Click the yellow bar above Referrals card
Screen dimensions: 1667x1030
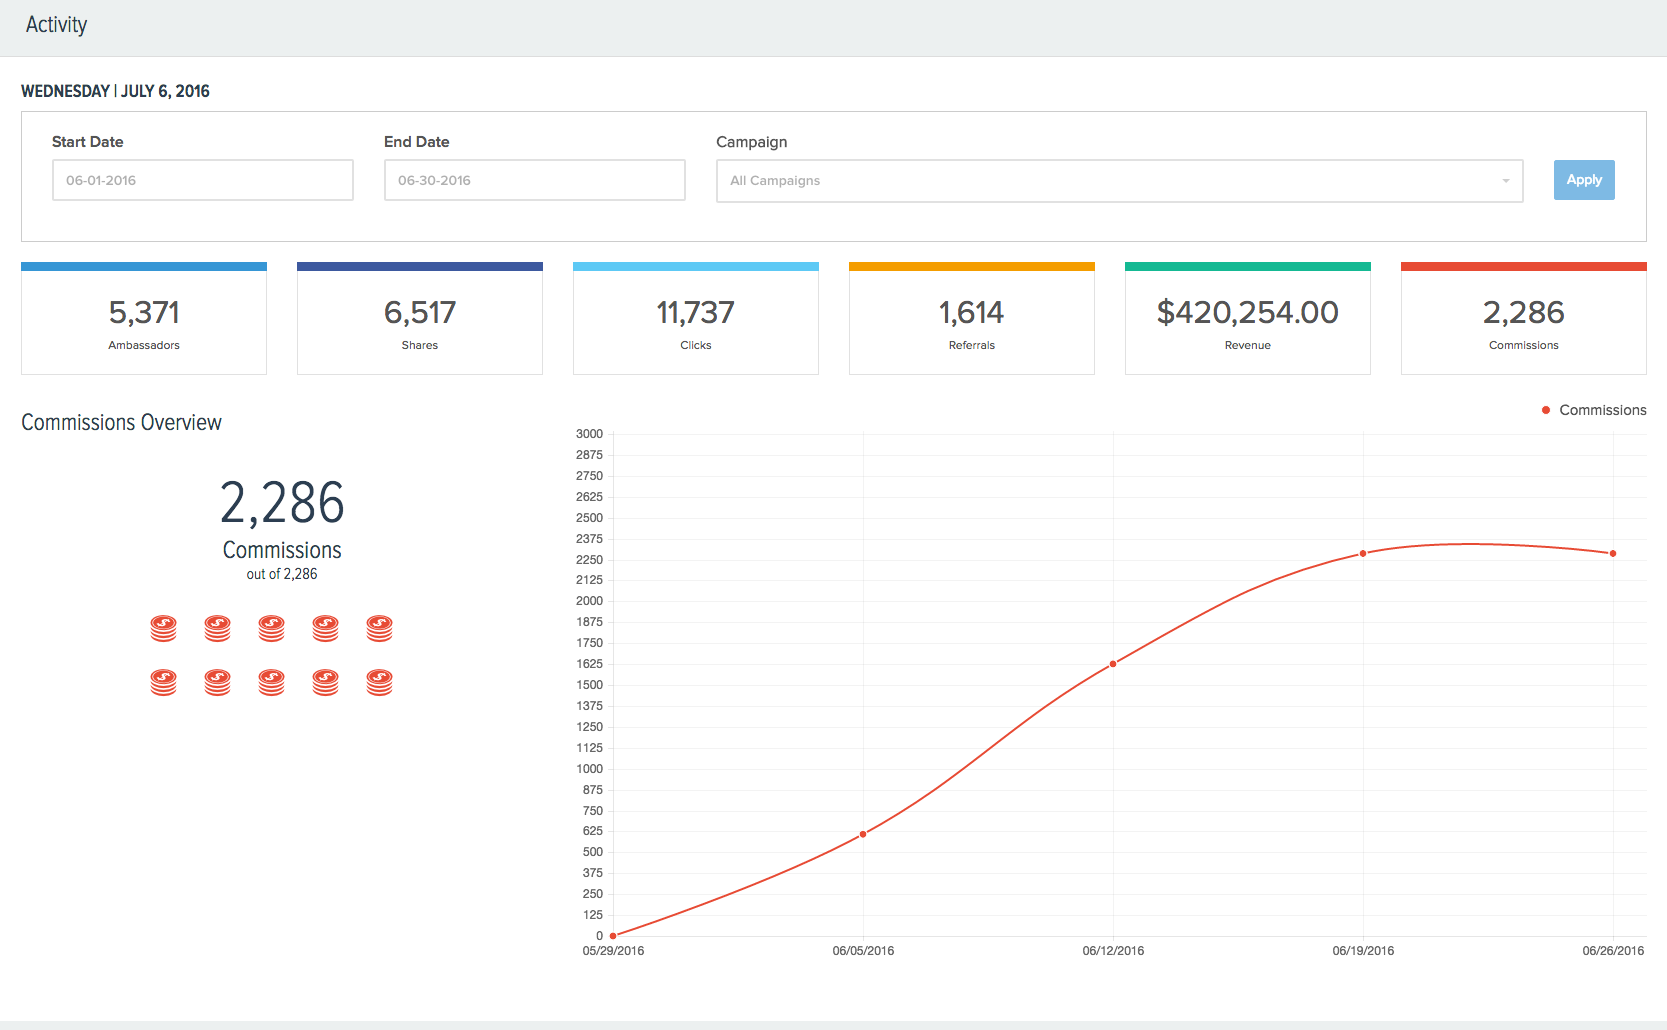971,266
